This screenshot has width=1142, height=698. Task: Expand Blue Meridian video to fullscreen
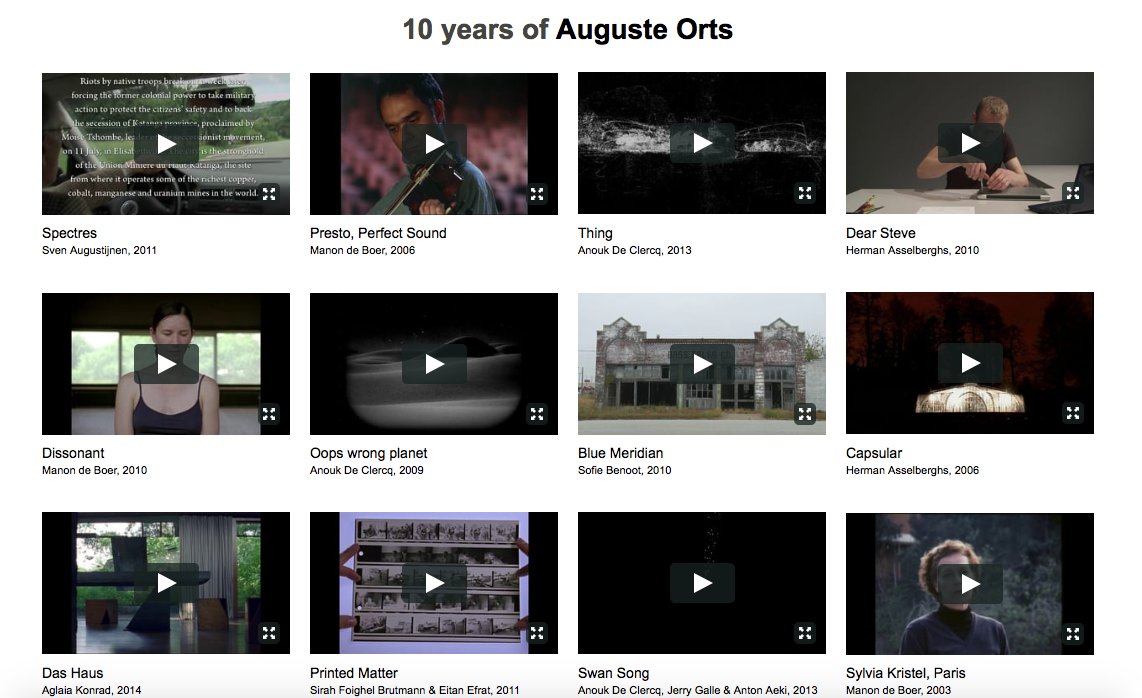coord(805,414)
